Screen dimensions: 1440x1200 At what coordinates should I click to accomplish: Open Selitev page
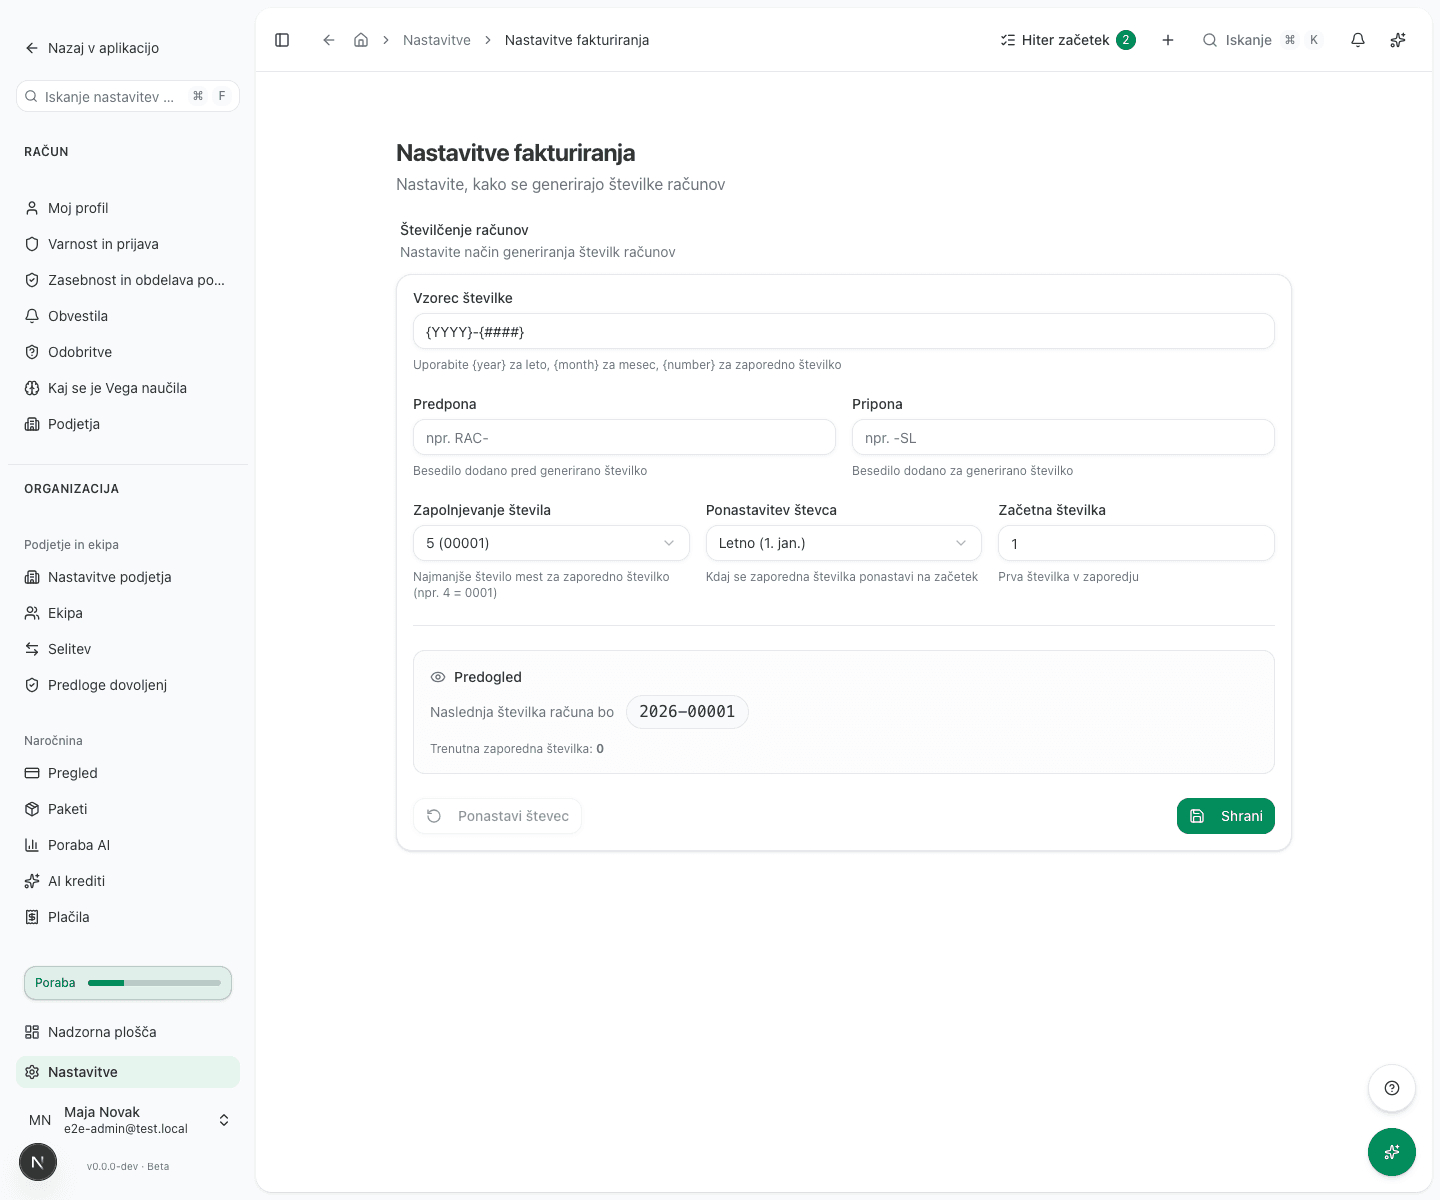point(128,649)
